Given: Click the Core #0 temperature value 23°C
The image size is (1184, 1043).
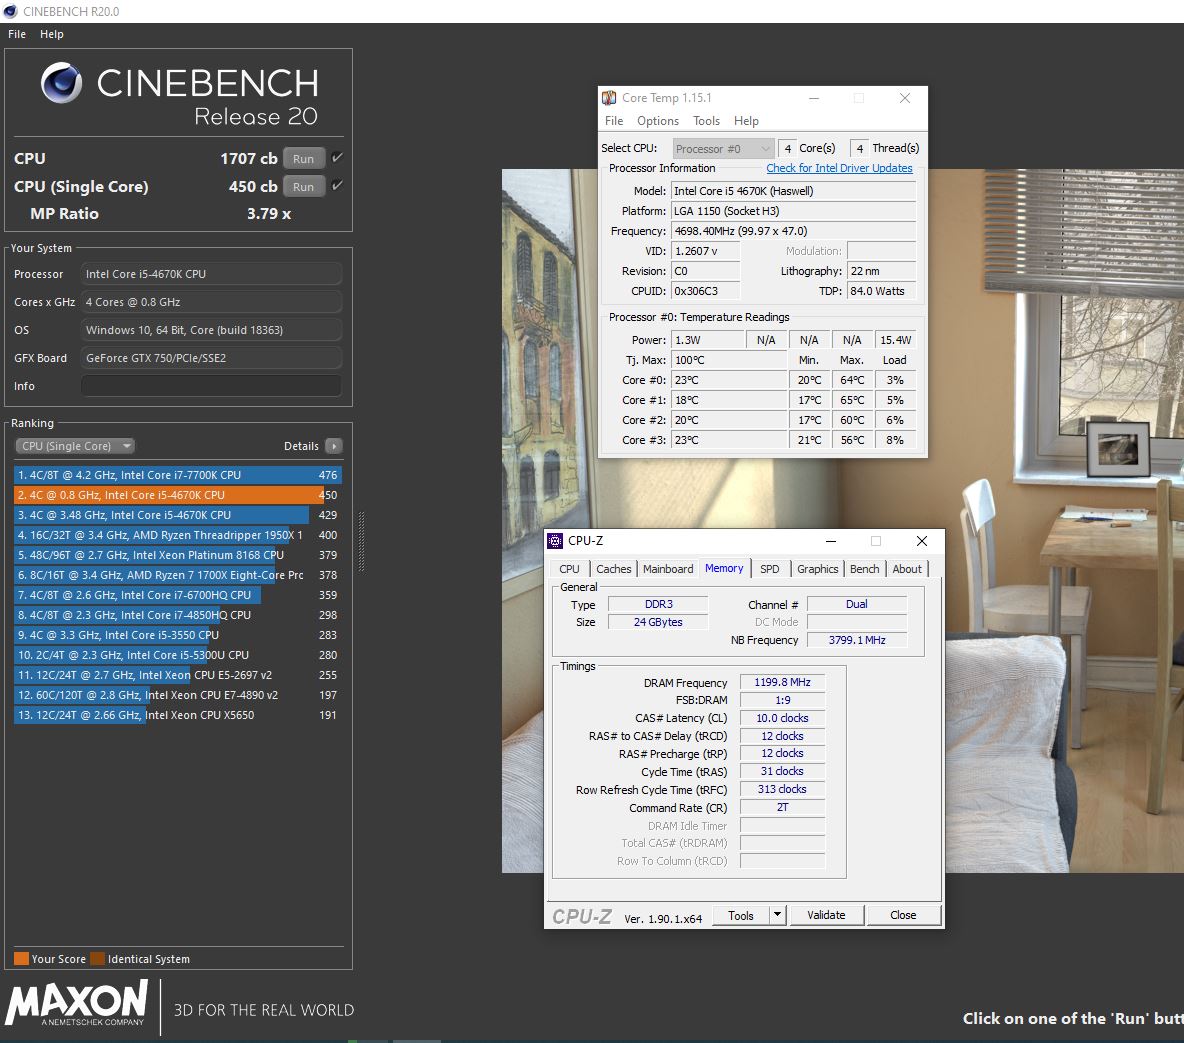Looking at the screenshot, I should (728, 380).
